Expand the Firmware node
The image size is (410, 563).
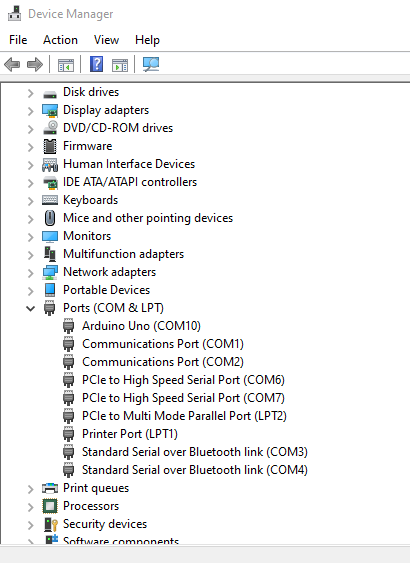(x=31, y=147)
